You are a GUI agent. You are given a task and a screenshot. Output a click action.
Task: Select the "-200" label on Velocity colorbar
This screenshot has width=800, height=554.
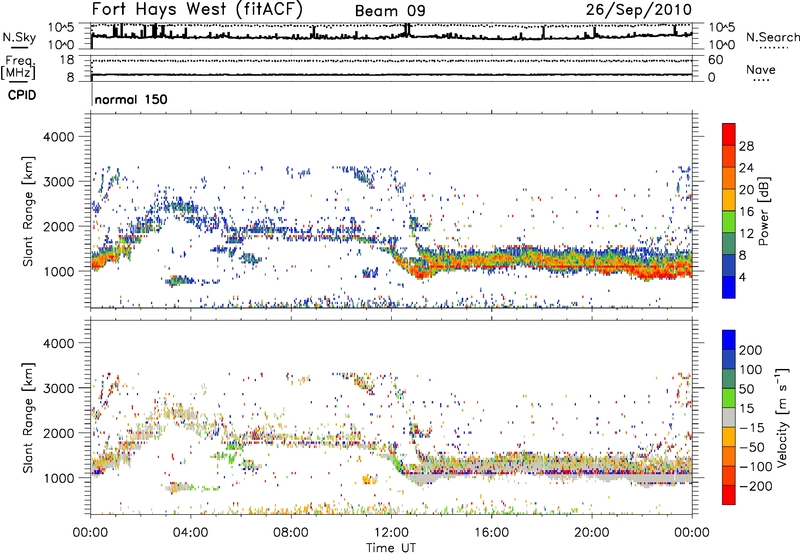pyautogui.click(x=755, y=486)
